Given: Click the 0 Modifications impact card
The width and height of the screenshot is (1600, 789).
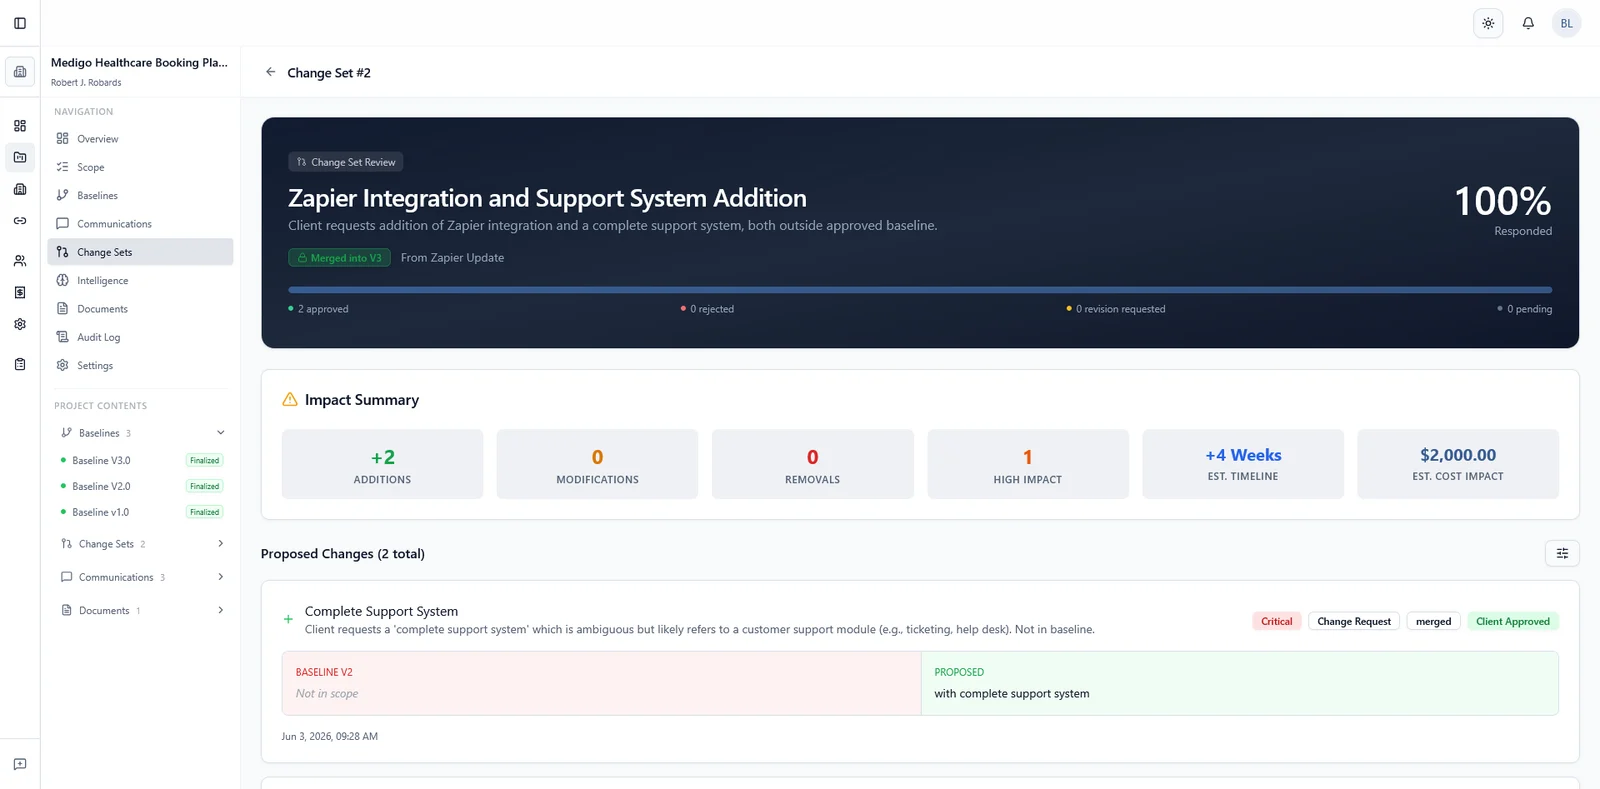Looking at the screenshot, I should pos(597,464).
